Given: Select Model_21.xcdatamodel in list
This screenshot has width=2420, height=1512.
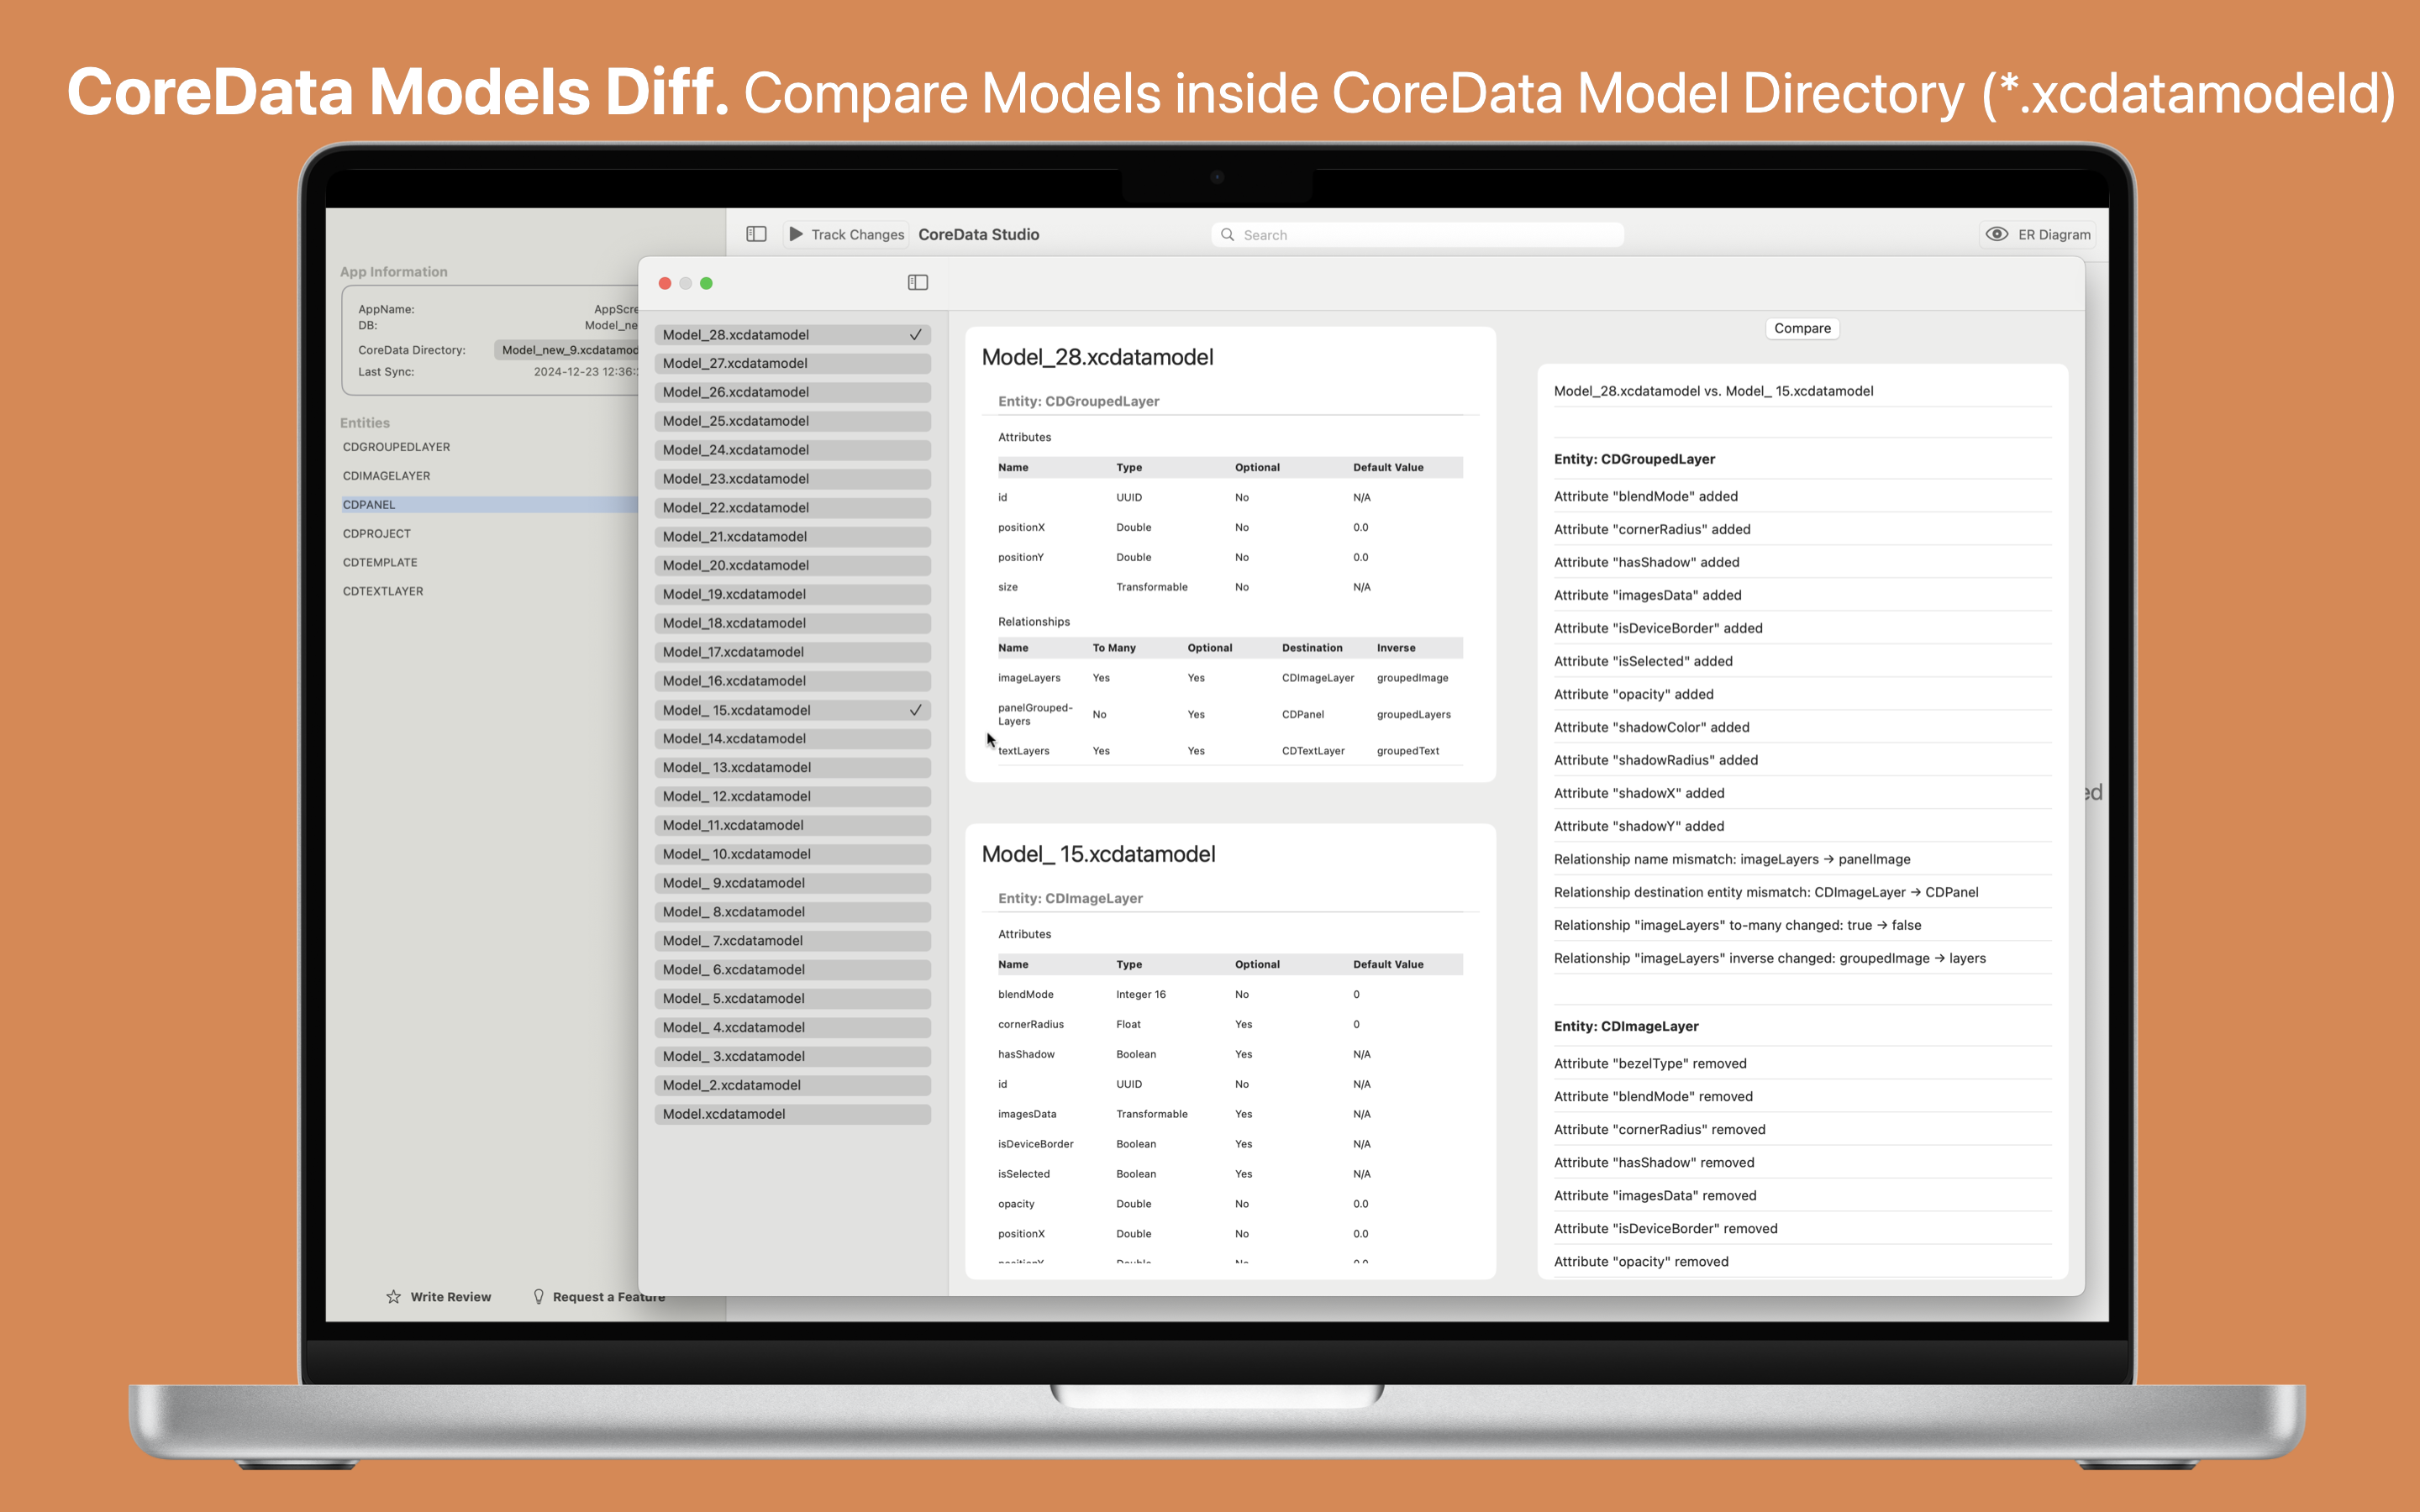Looking at the screenshot, I should (x=792, y=537).
